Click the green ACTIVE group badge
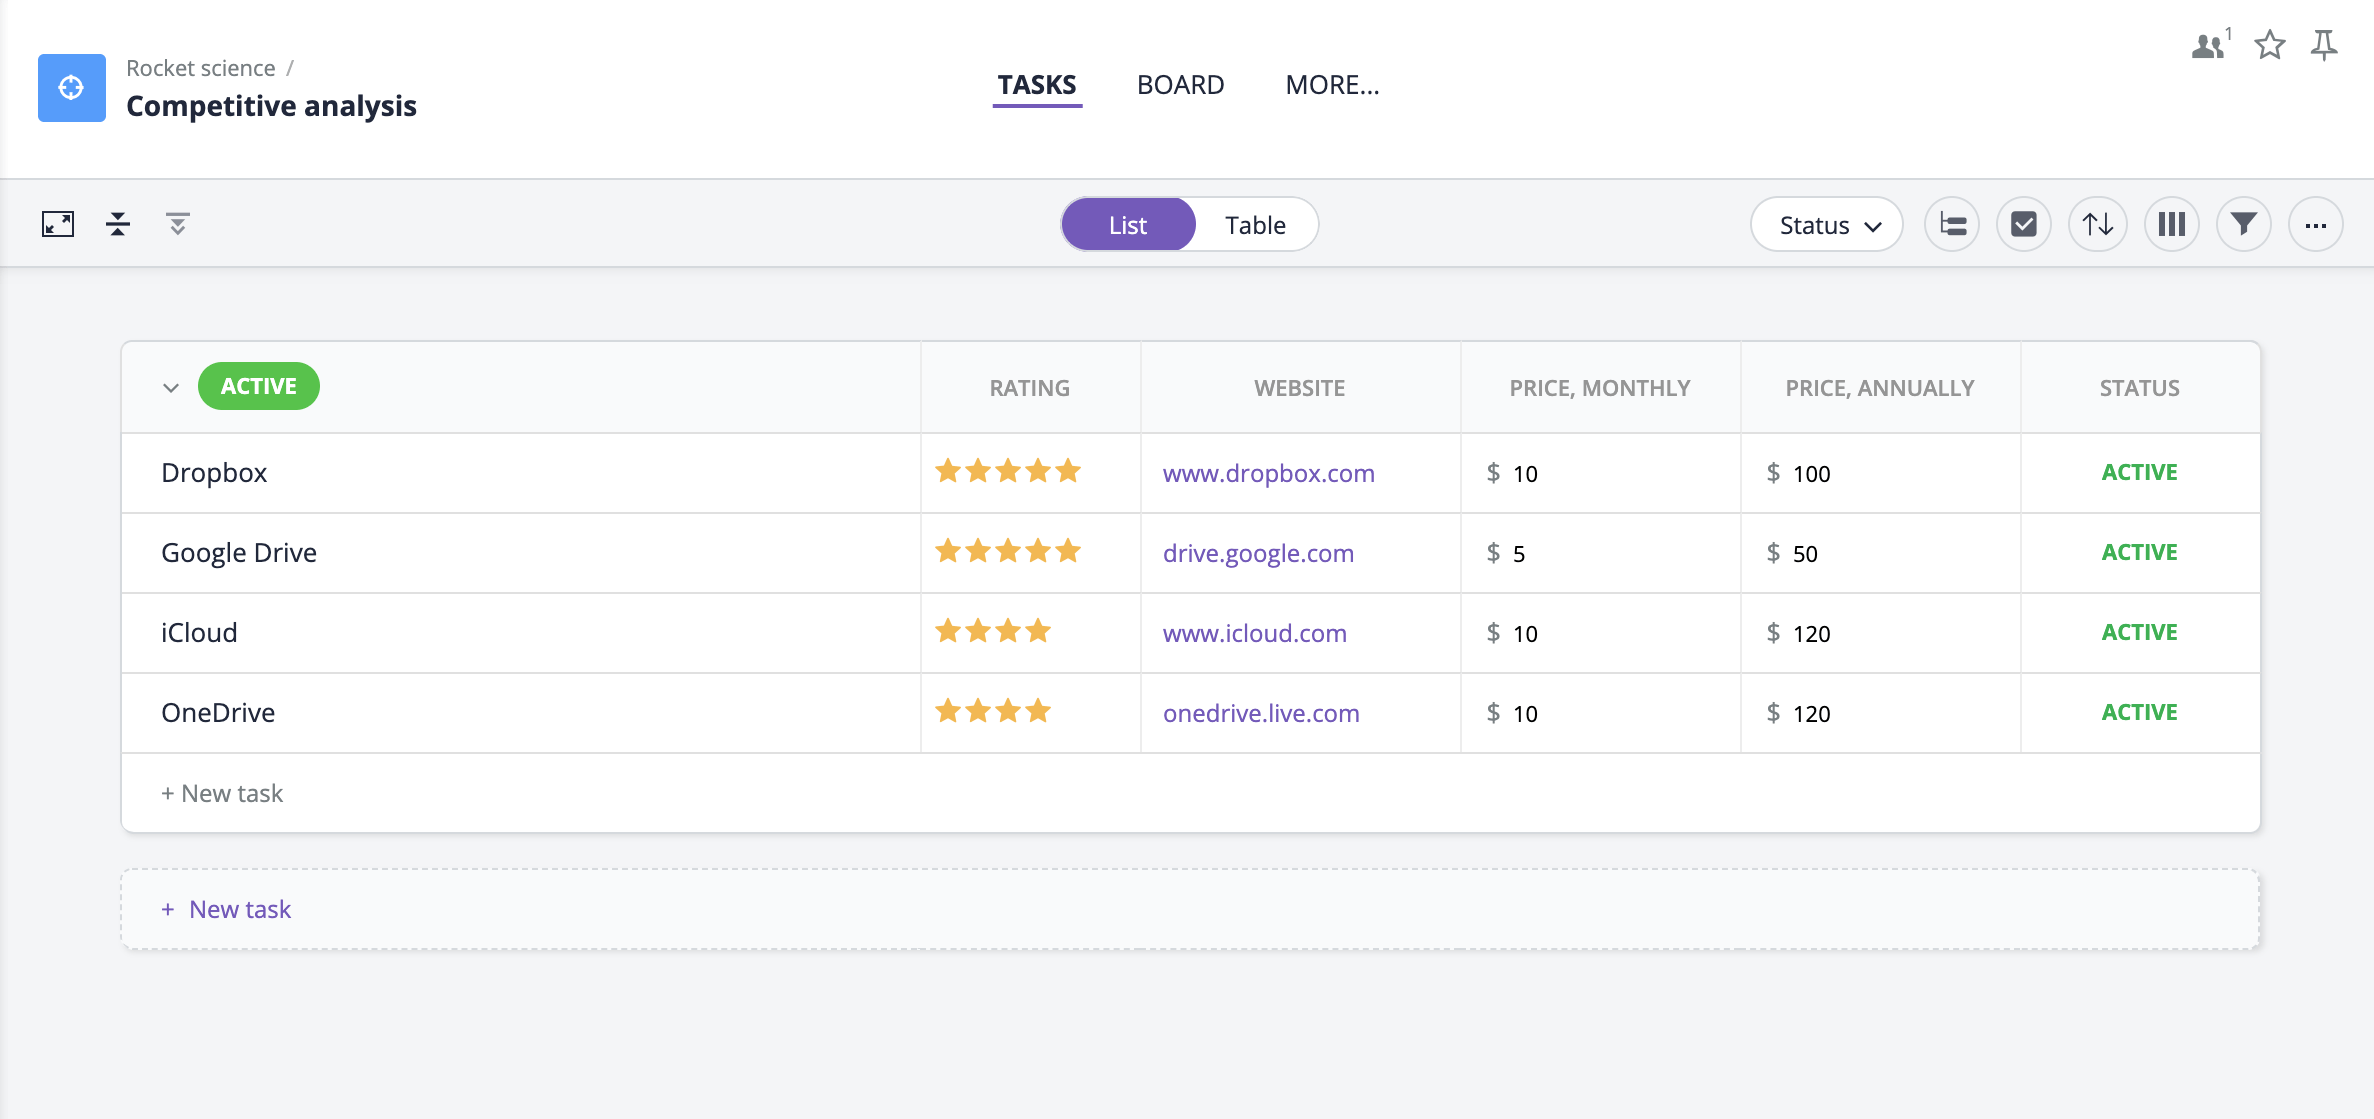 coord(259,386)
